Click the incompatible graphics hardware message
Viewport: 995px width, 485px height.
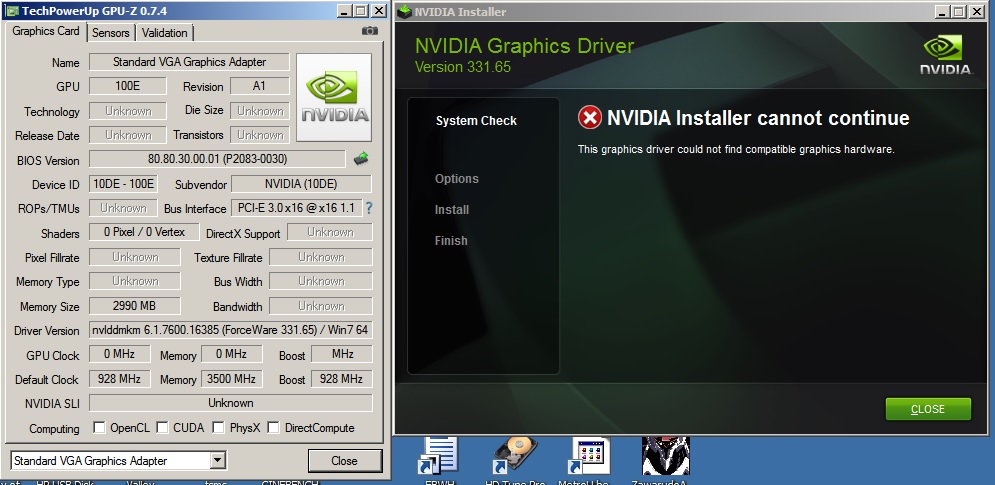click(736, 150)
